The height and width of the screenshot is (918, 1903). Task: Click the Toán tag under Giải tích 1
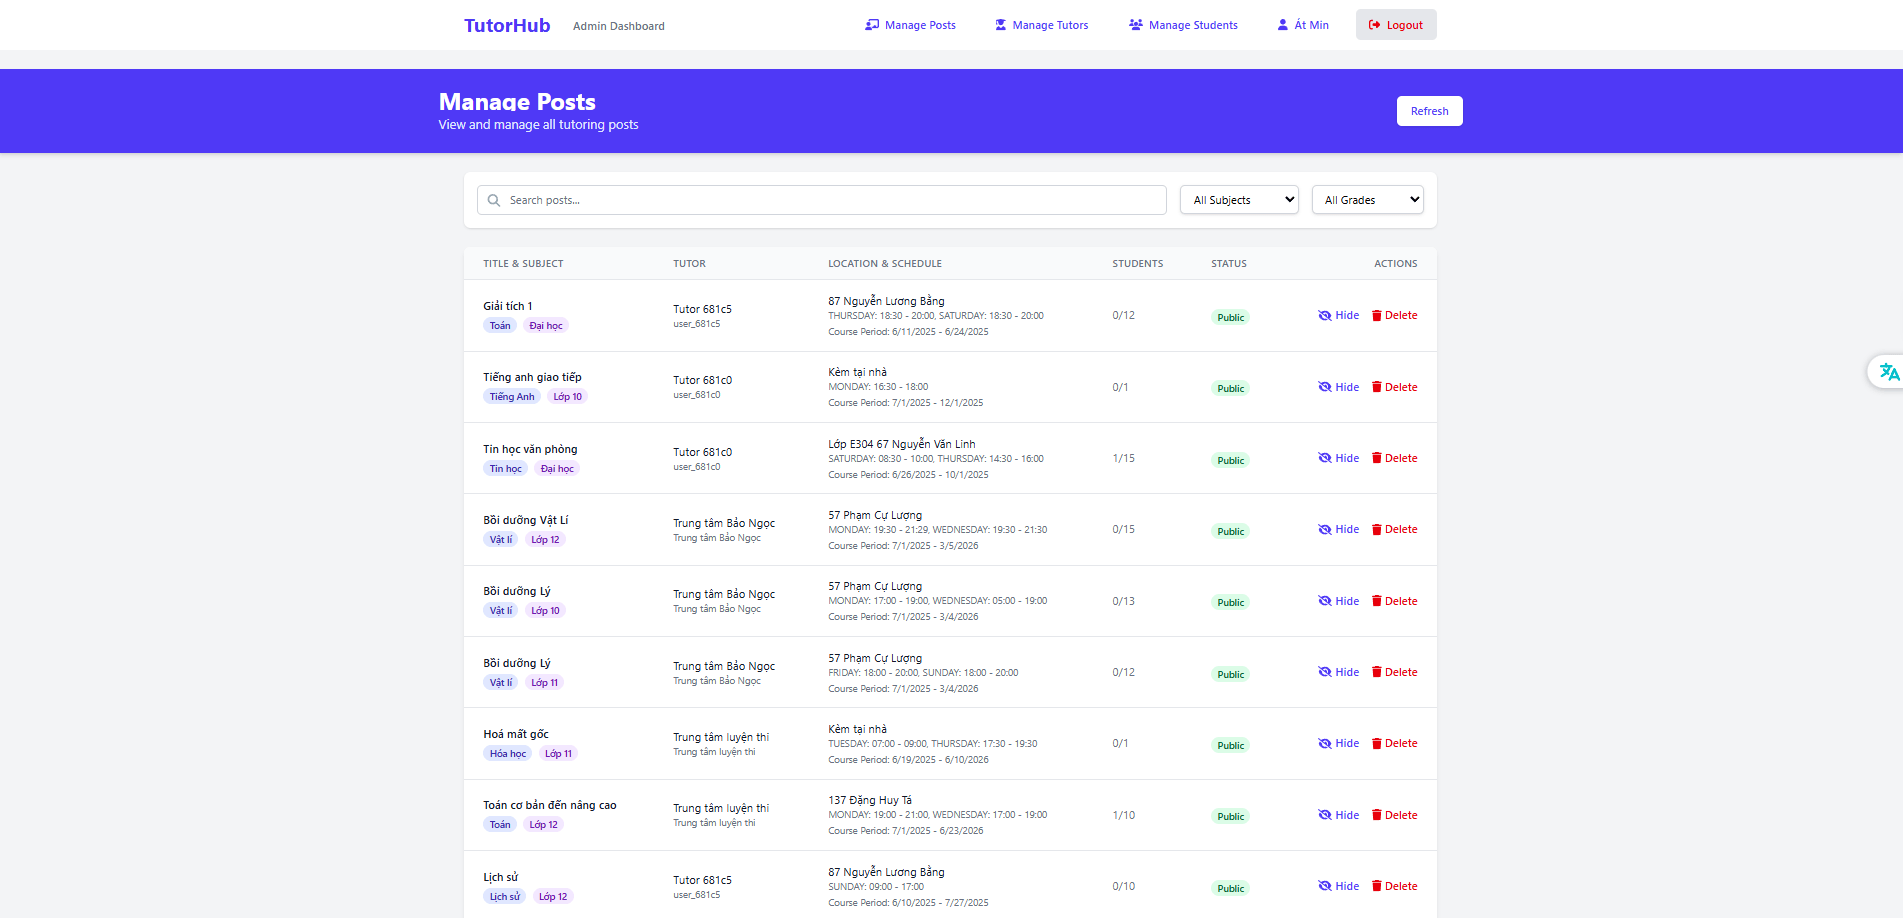point(500,326)
